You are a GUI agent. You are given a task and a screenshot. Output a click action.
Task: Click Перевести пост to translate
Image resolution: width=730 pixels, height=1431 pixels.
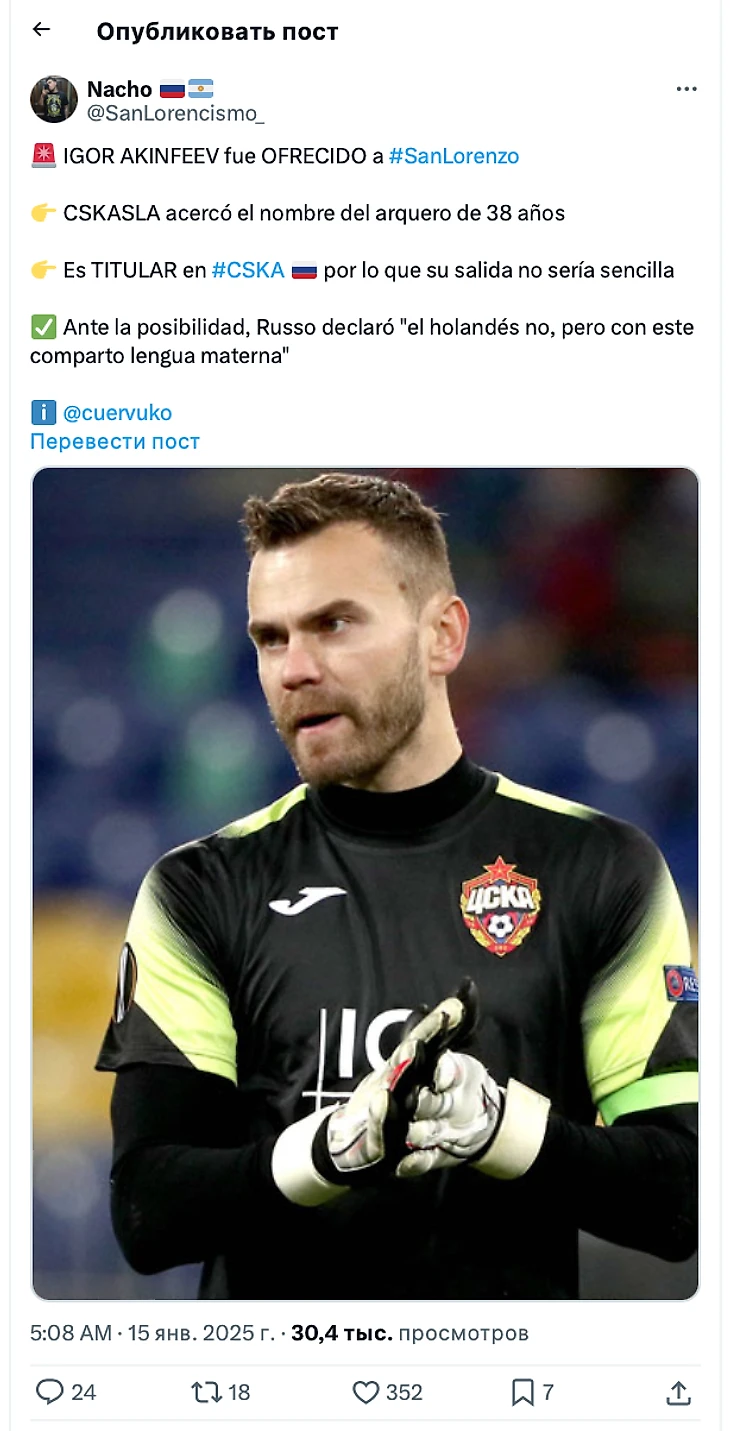click(x=115, y=441)
